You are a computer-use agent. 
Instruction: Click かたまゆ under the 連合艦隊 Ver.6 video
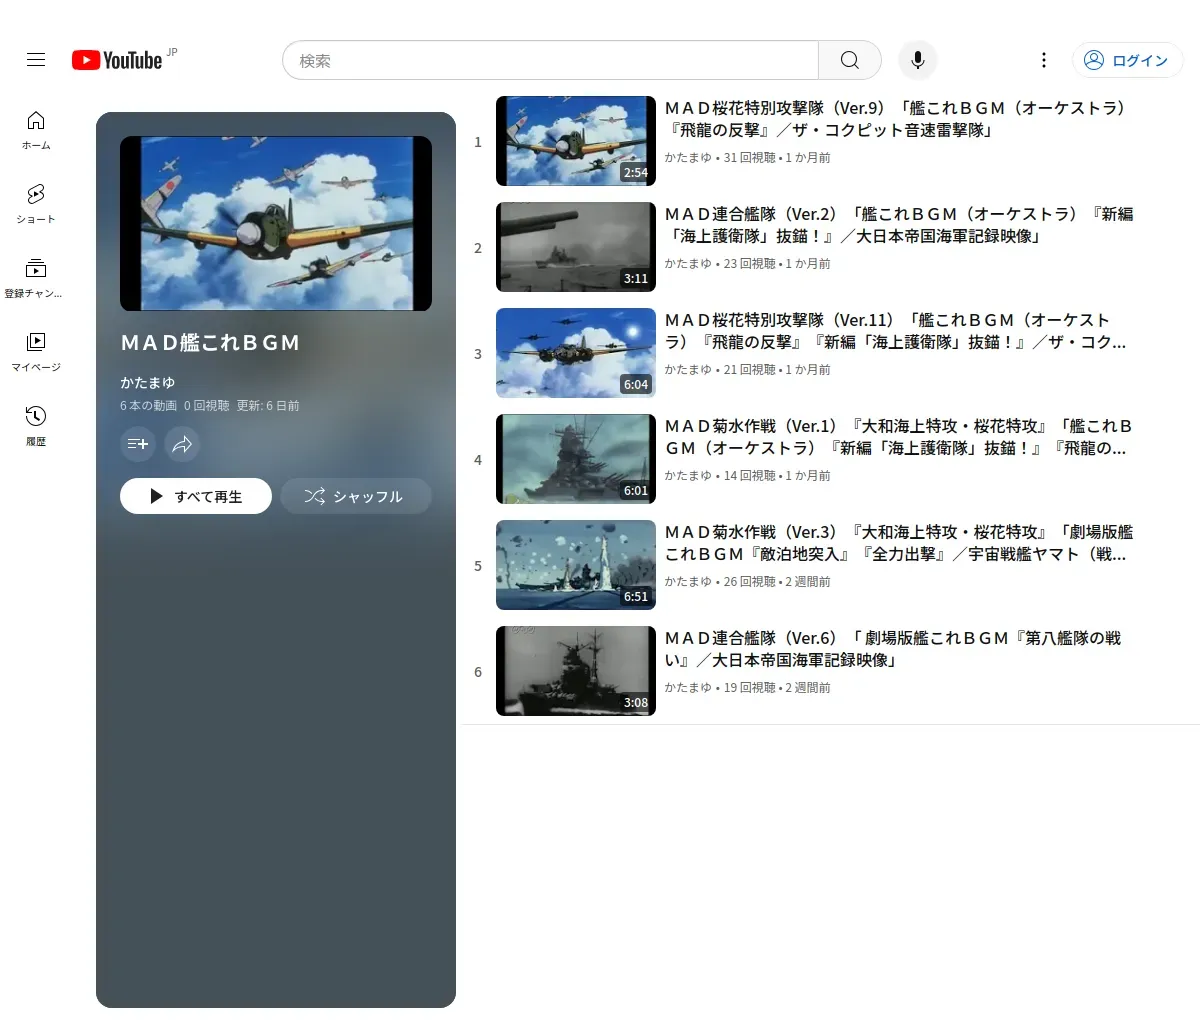[688, 688]
